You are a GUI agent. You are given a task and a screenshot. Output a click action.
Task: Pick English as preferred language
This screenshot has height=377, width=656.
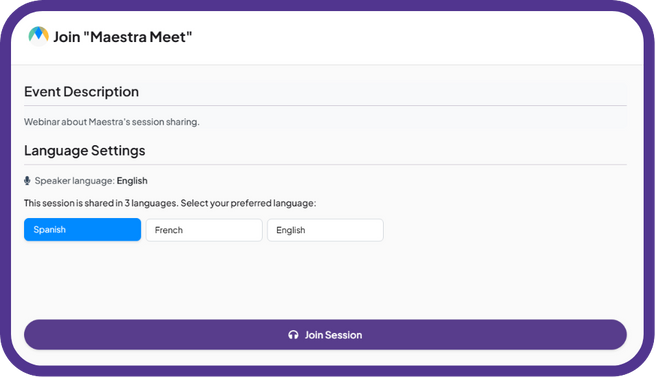(325, 230)
